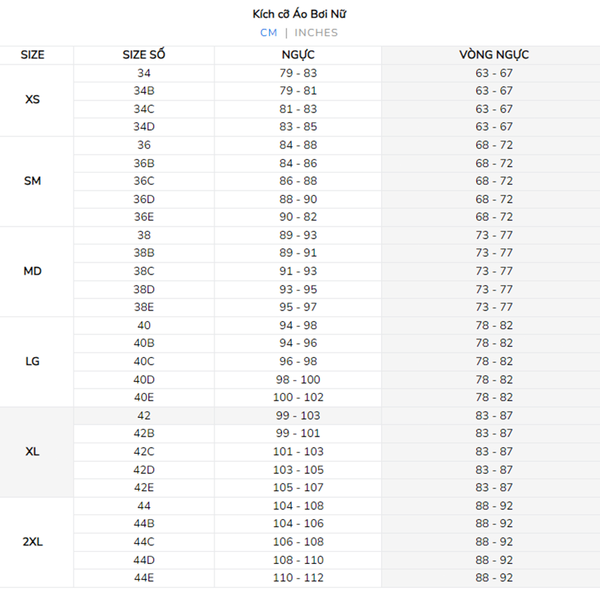600x600 pixels.
Task: Switch units to INCHES tab
Action: coord(316,32)
